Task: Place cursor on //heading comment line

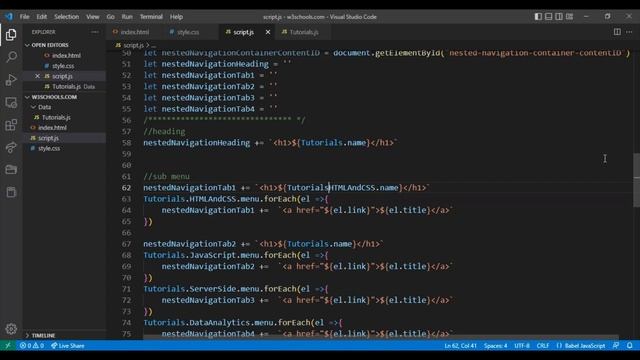Action: (164, 131)
